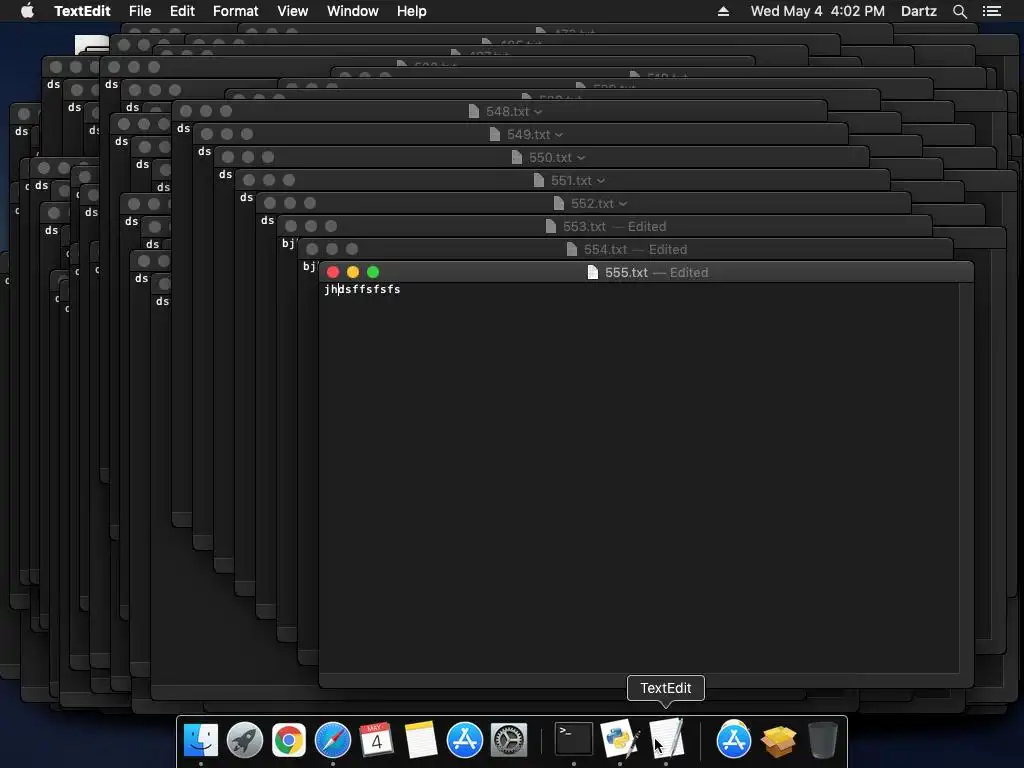This screenshot has height=768, width=1024.
Task: Click the 554.txt document proxy icon
Action: [x=572, y=249]
